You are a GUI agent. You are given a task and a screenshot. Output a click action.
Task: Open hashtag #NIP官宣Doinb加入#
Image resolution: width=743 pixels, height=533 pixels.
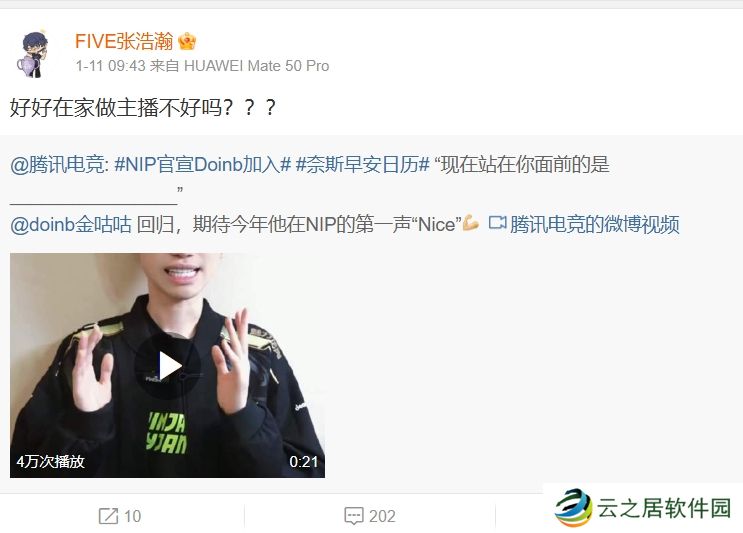coord(202,165)
